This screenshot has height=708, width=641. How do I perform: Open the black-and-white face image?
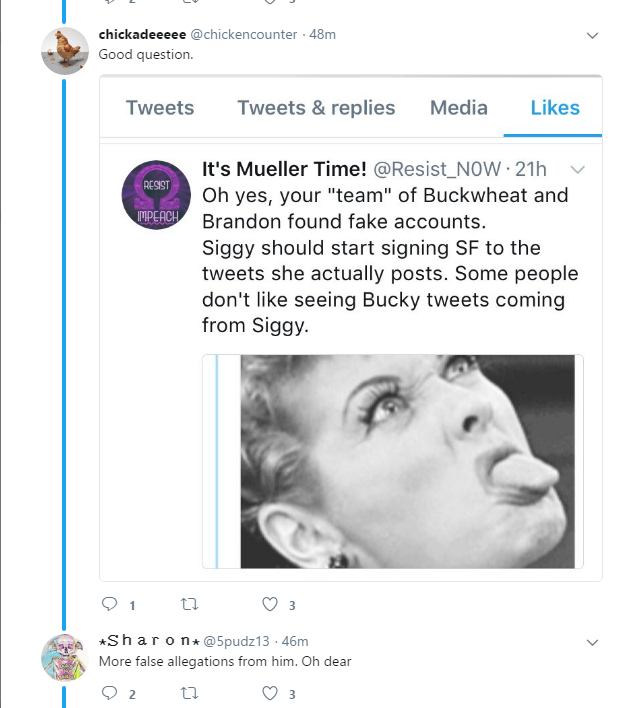pyautogui.click(x=407, y=461)
